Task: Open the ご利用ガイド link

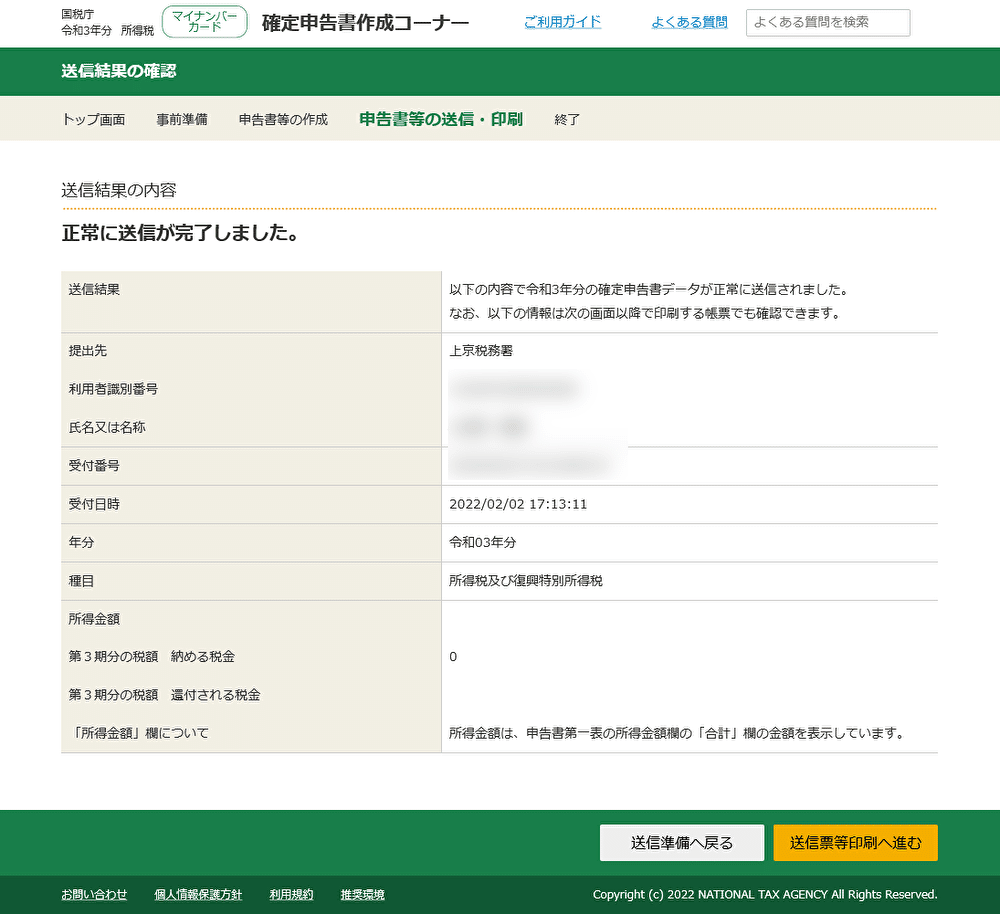Action: tap(562, 21)
